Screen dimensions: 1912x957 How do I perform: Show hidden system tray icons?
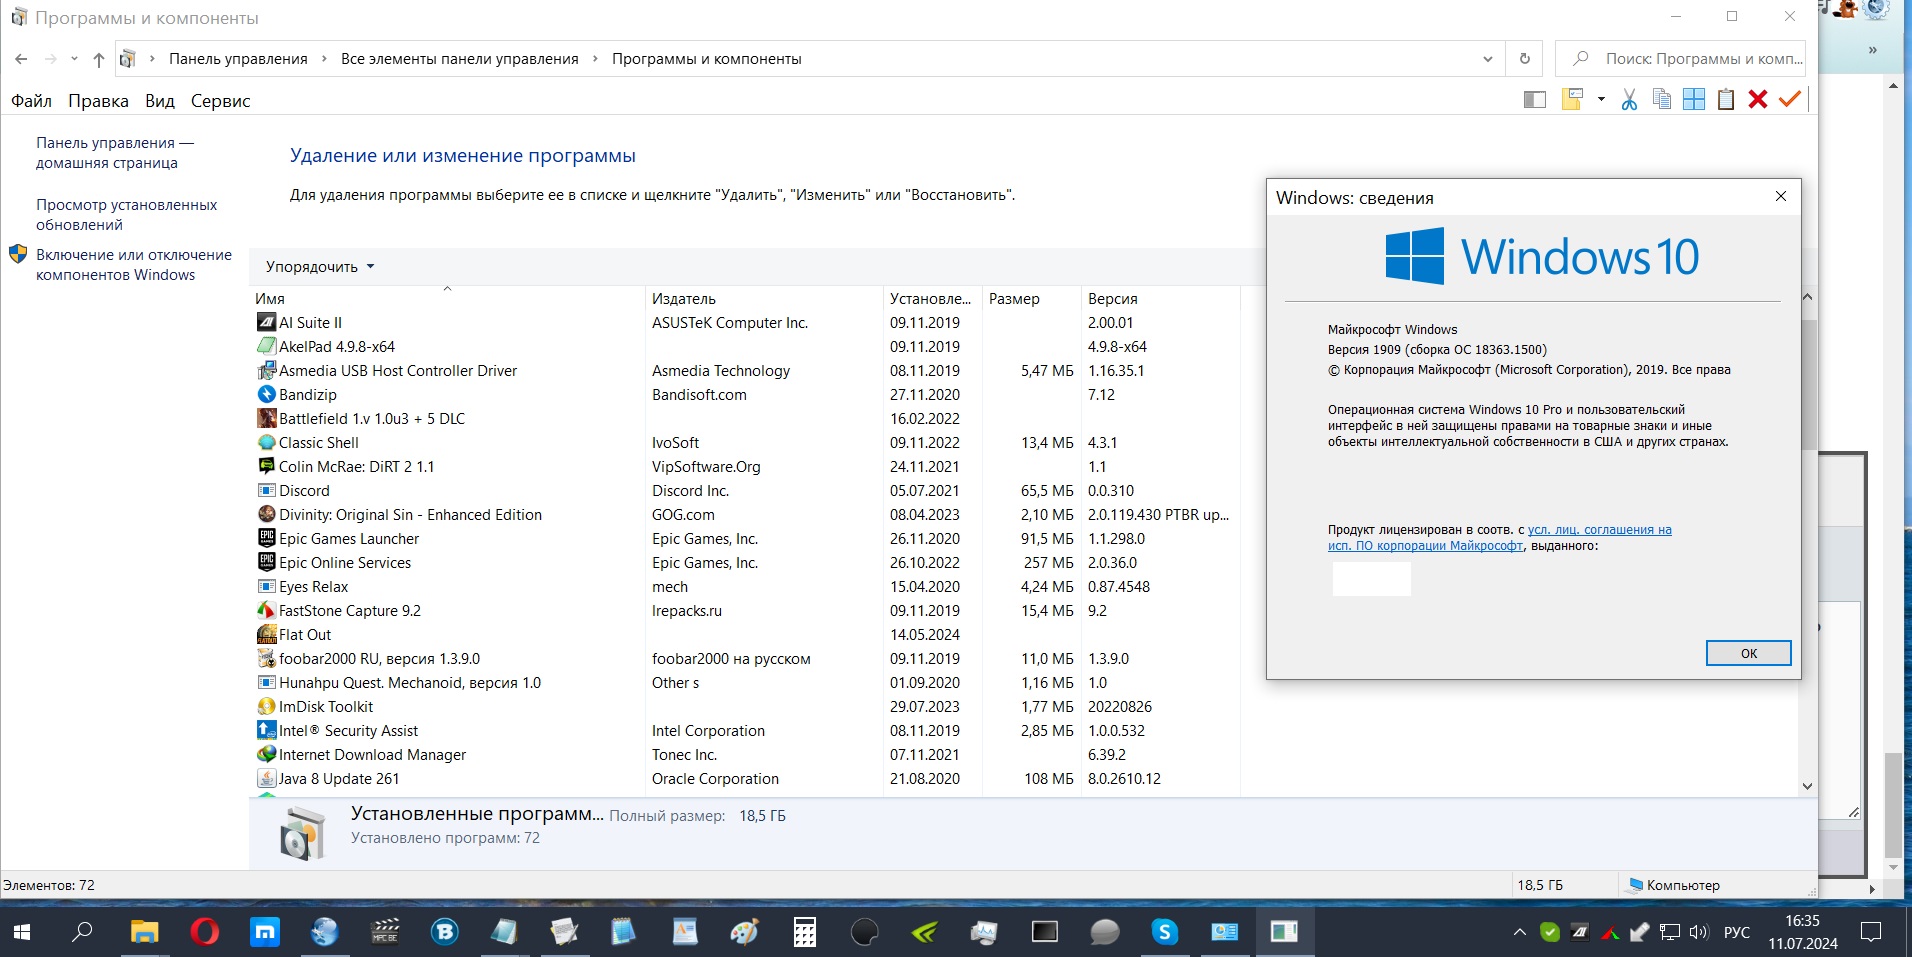1519,933
